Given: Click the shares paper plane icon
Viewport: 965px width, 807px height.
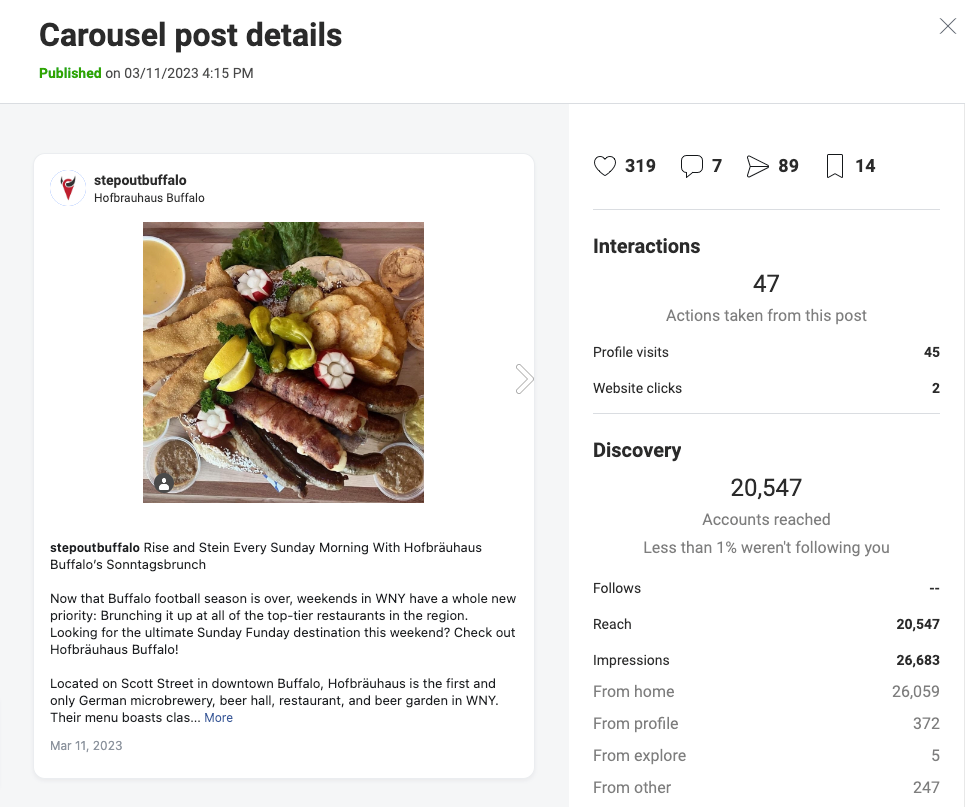Looking at the screenshot, I should [x=757, y=166].
